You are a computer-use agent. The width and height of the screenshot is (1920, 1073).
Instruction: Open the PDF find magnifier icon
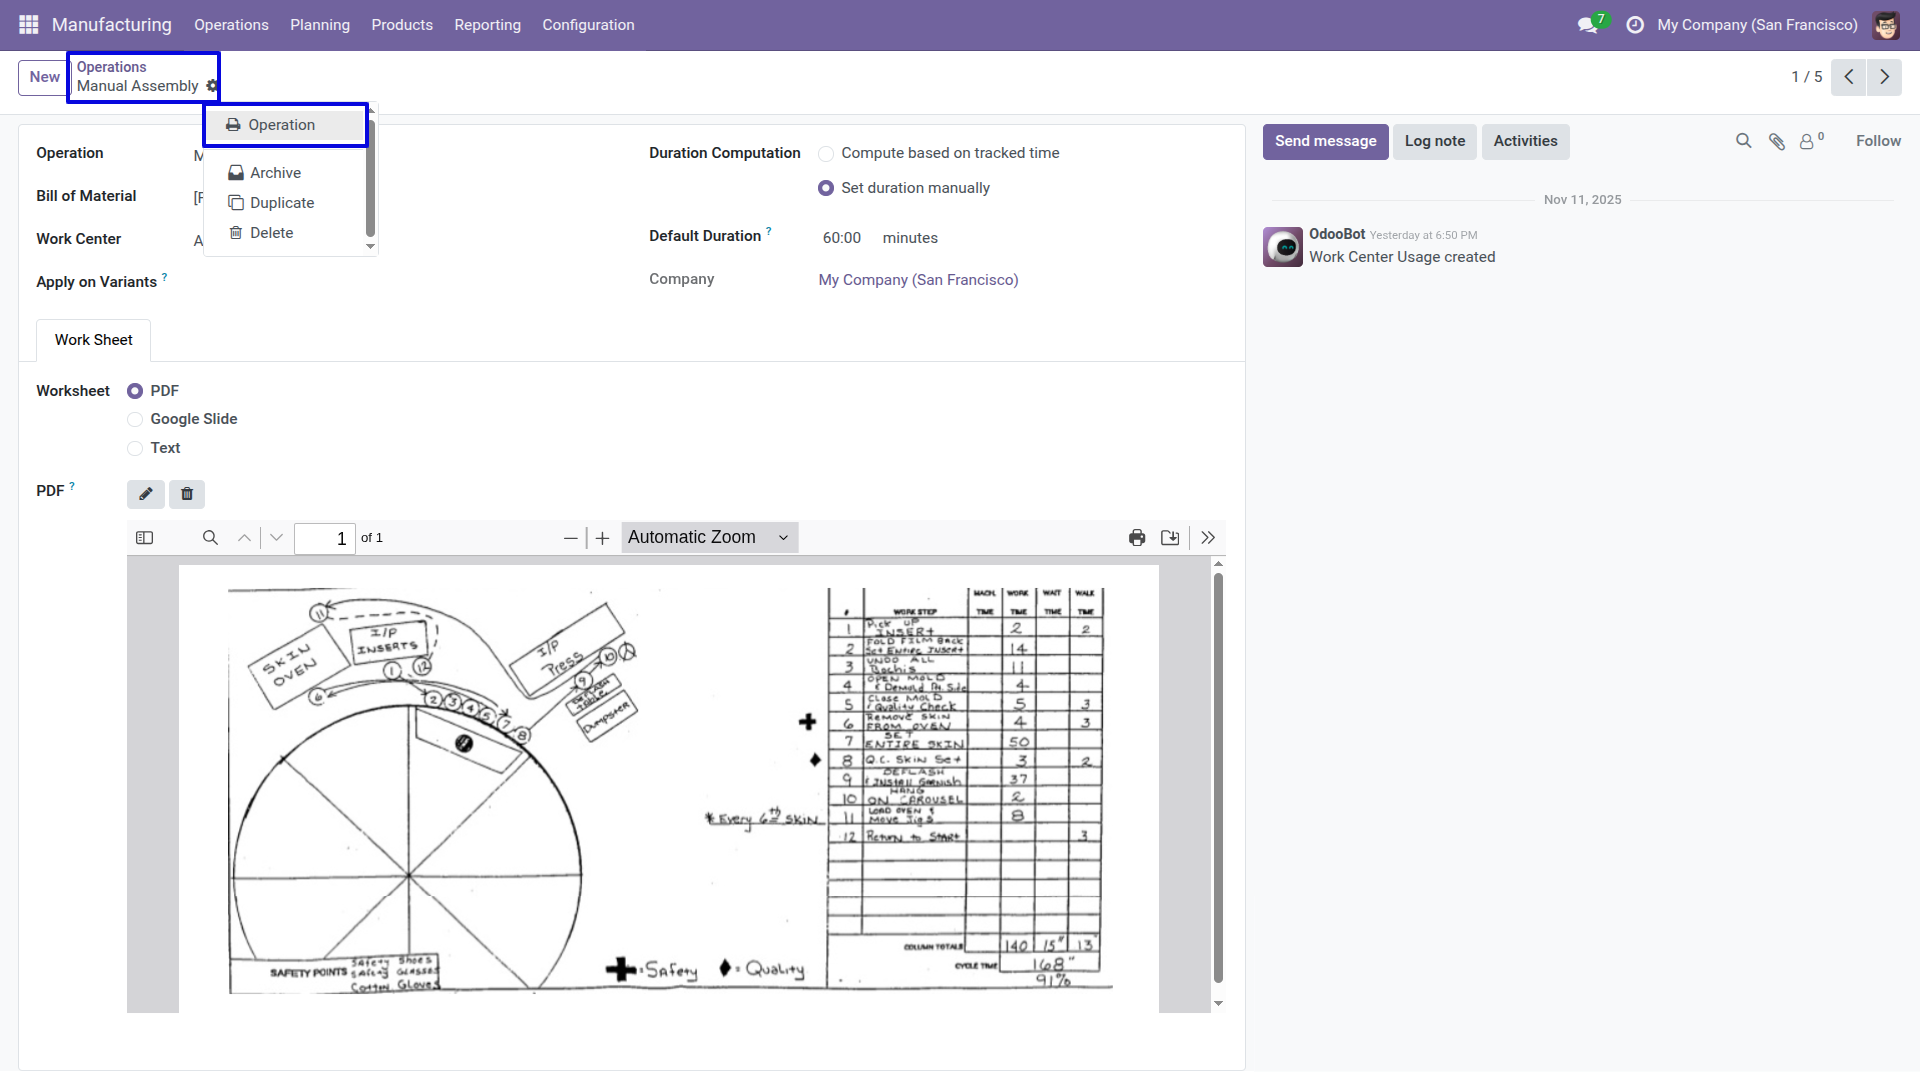(210, 538)
